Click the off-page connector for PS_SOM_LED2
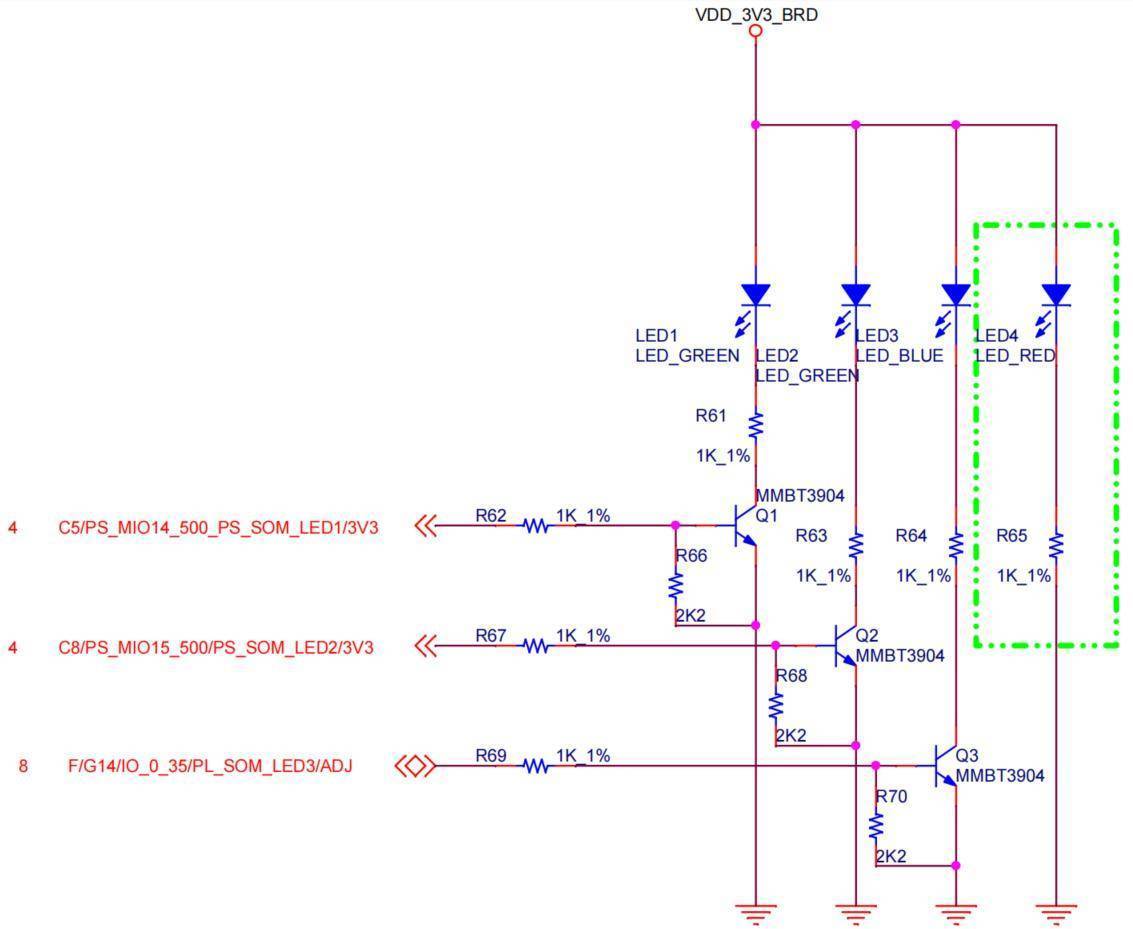 (426, 646)
